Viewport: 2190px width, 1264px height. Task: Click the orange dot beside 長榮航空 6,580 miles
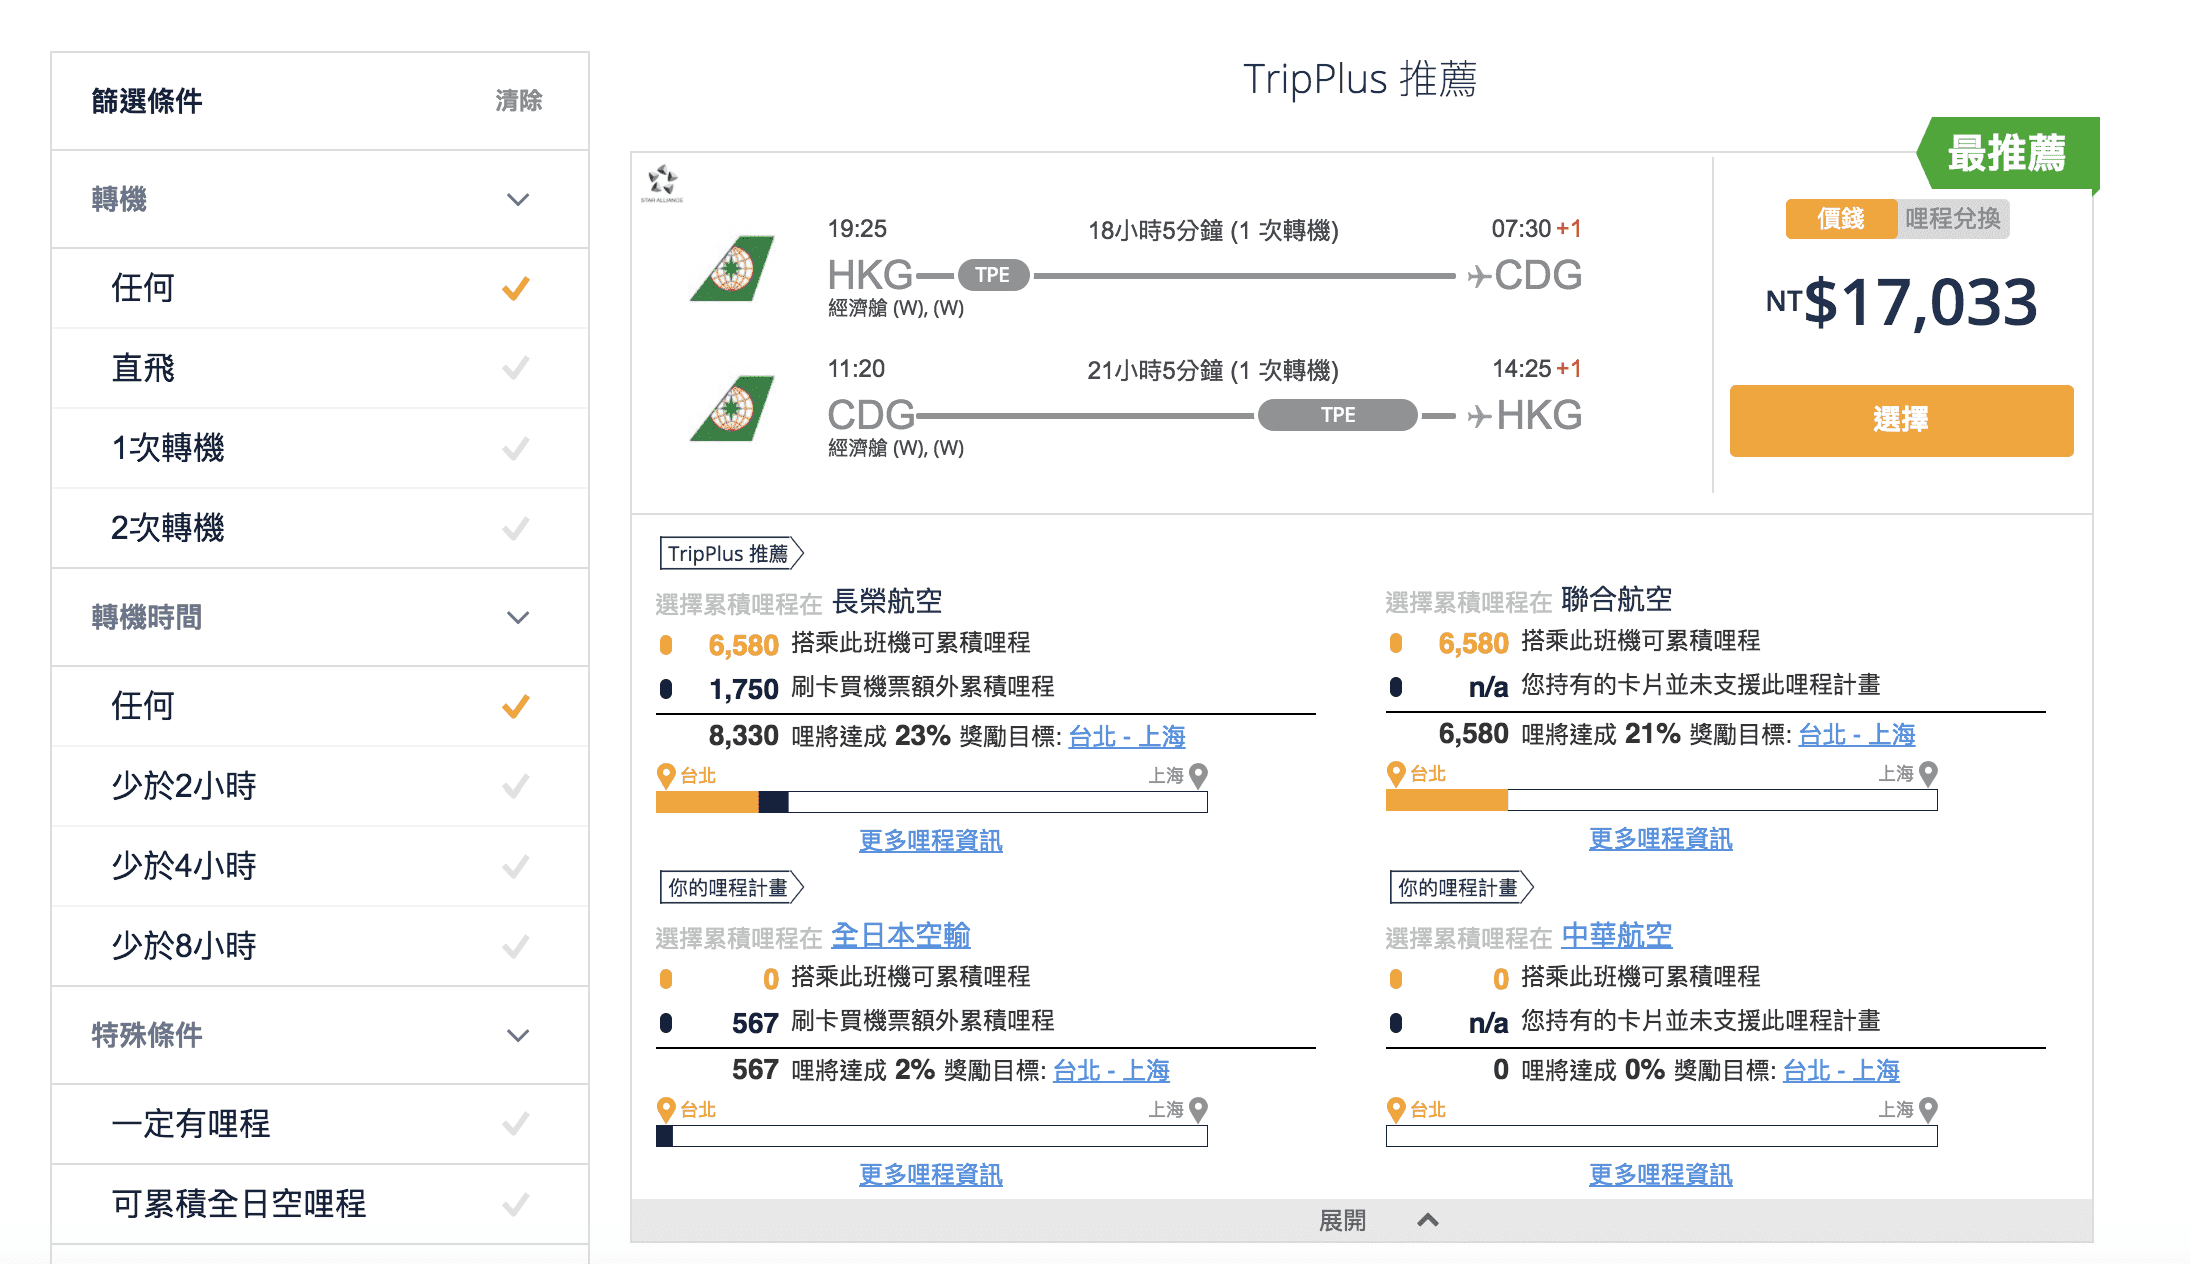click(666, 645)
